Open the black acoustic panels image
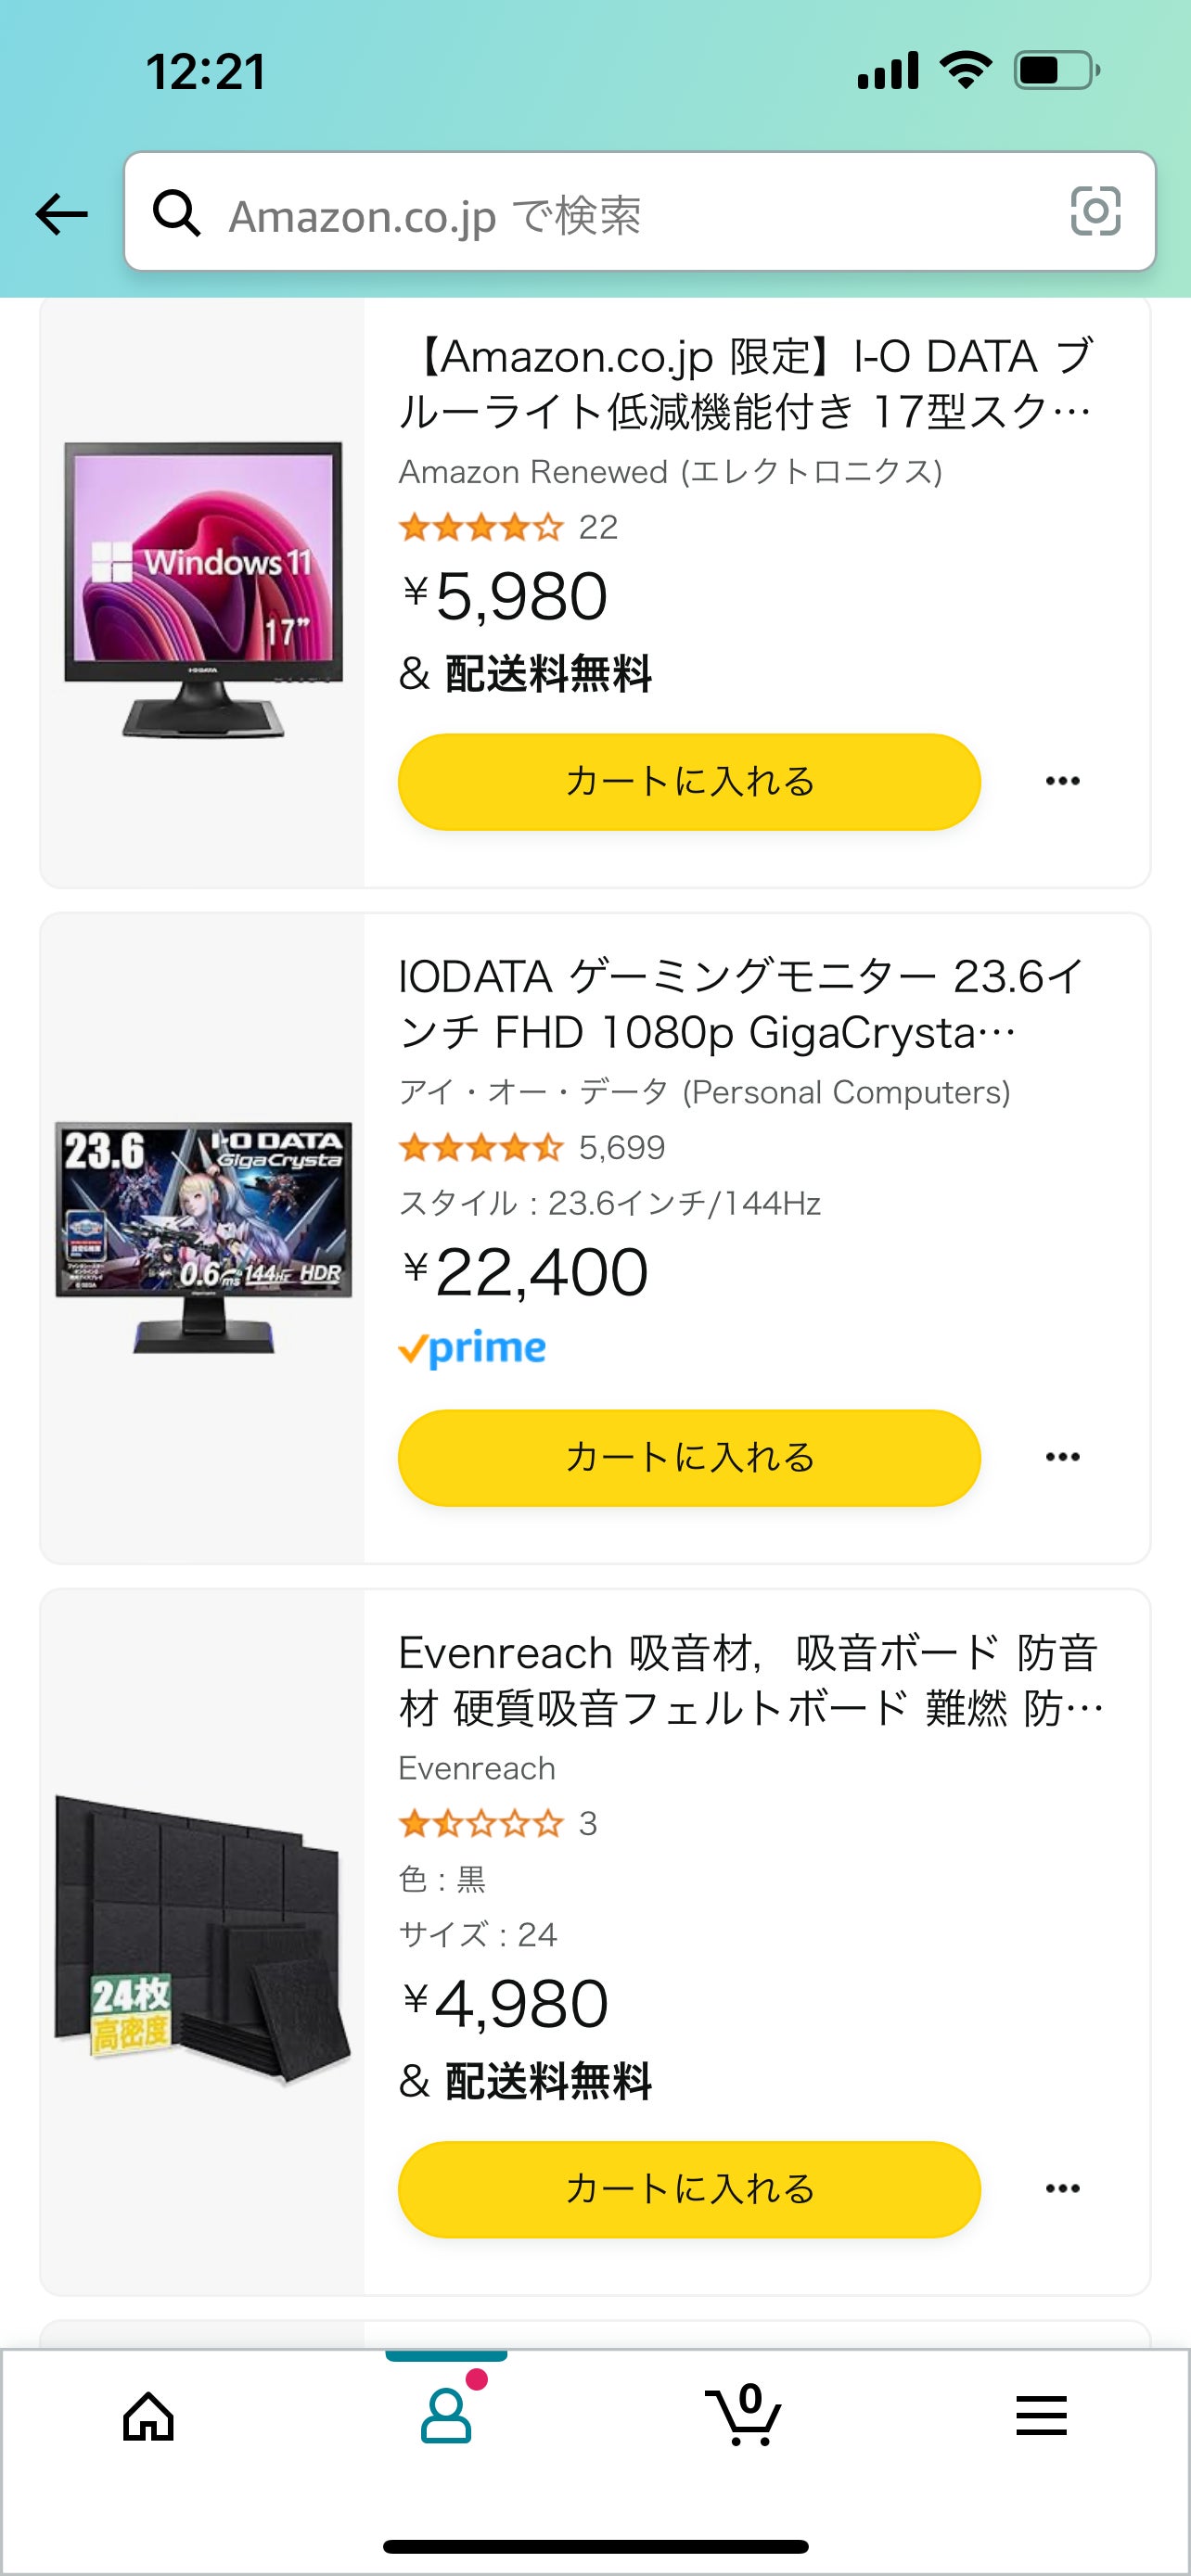 point(203,1940)
